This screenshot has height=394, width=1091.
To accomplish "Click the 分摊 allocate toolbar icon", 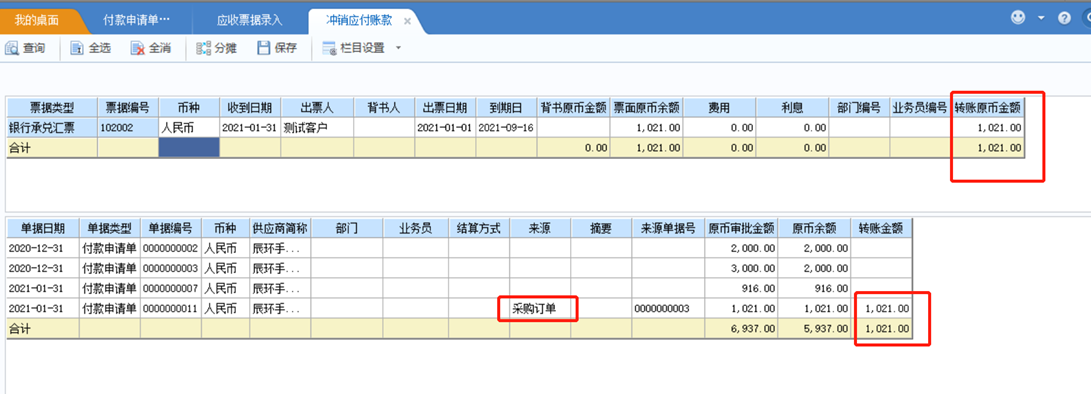I will 203,48.
